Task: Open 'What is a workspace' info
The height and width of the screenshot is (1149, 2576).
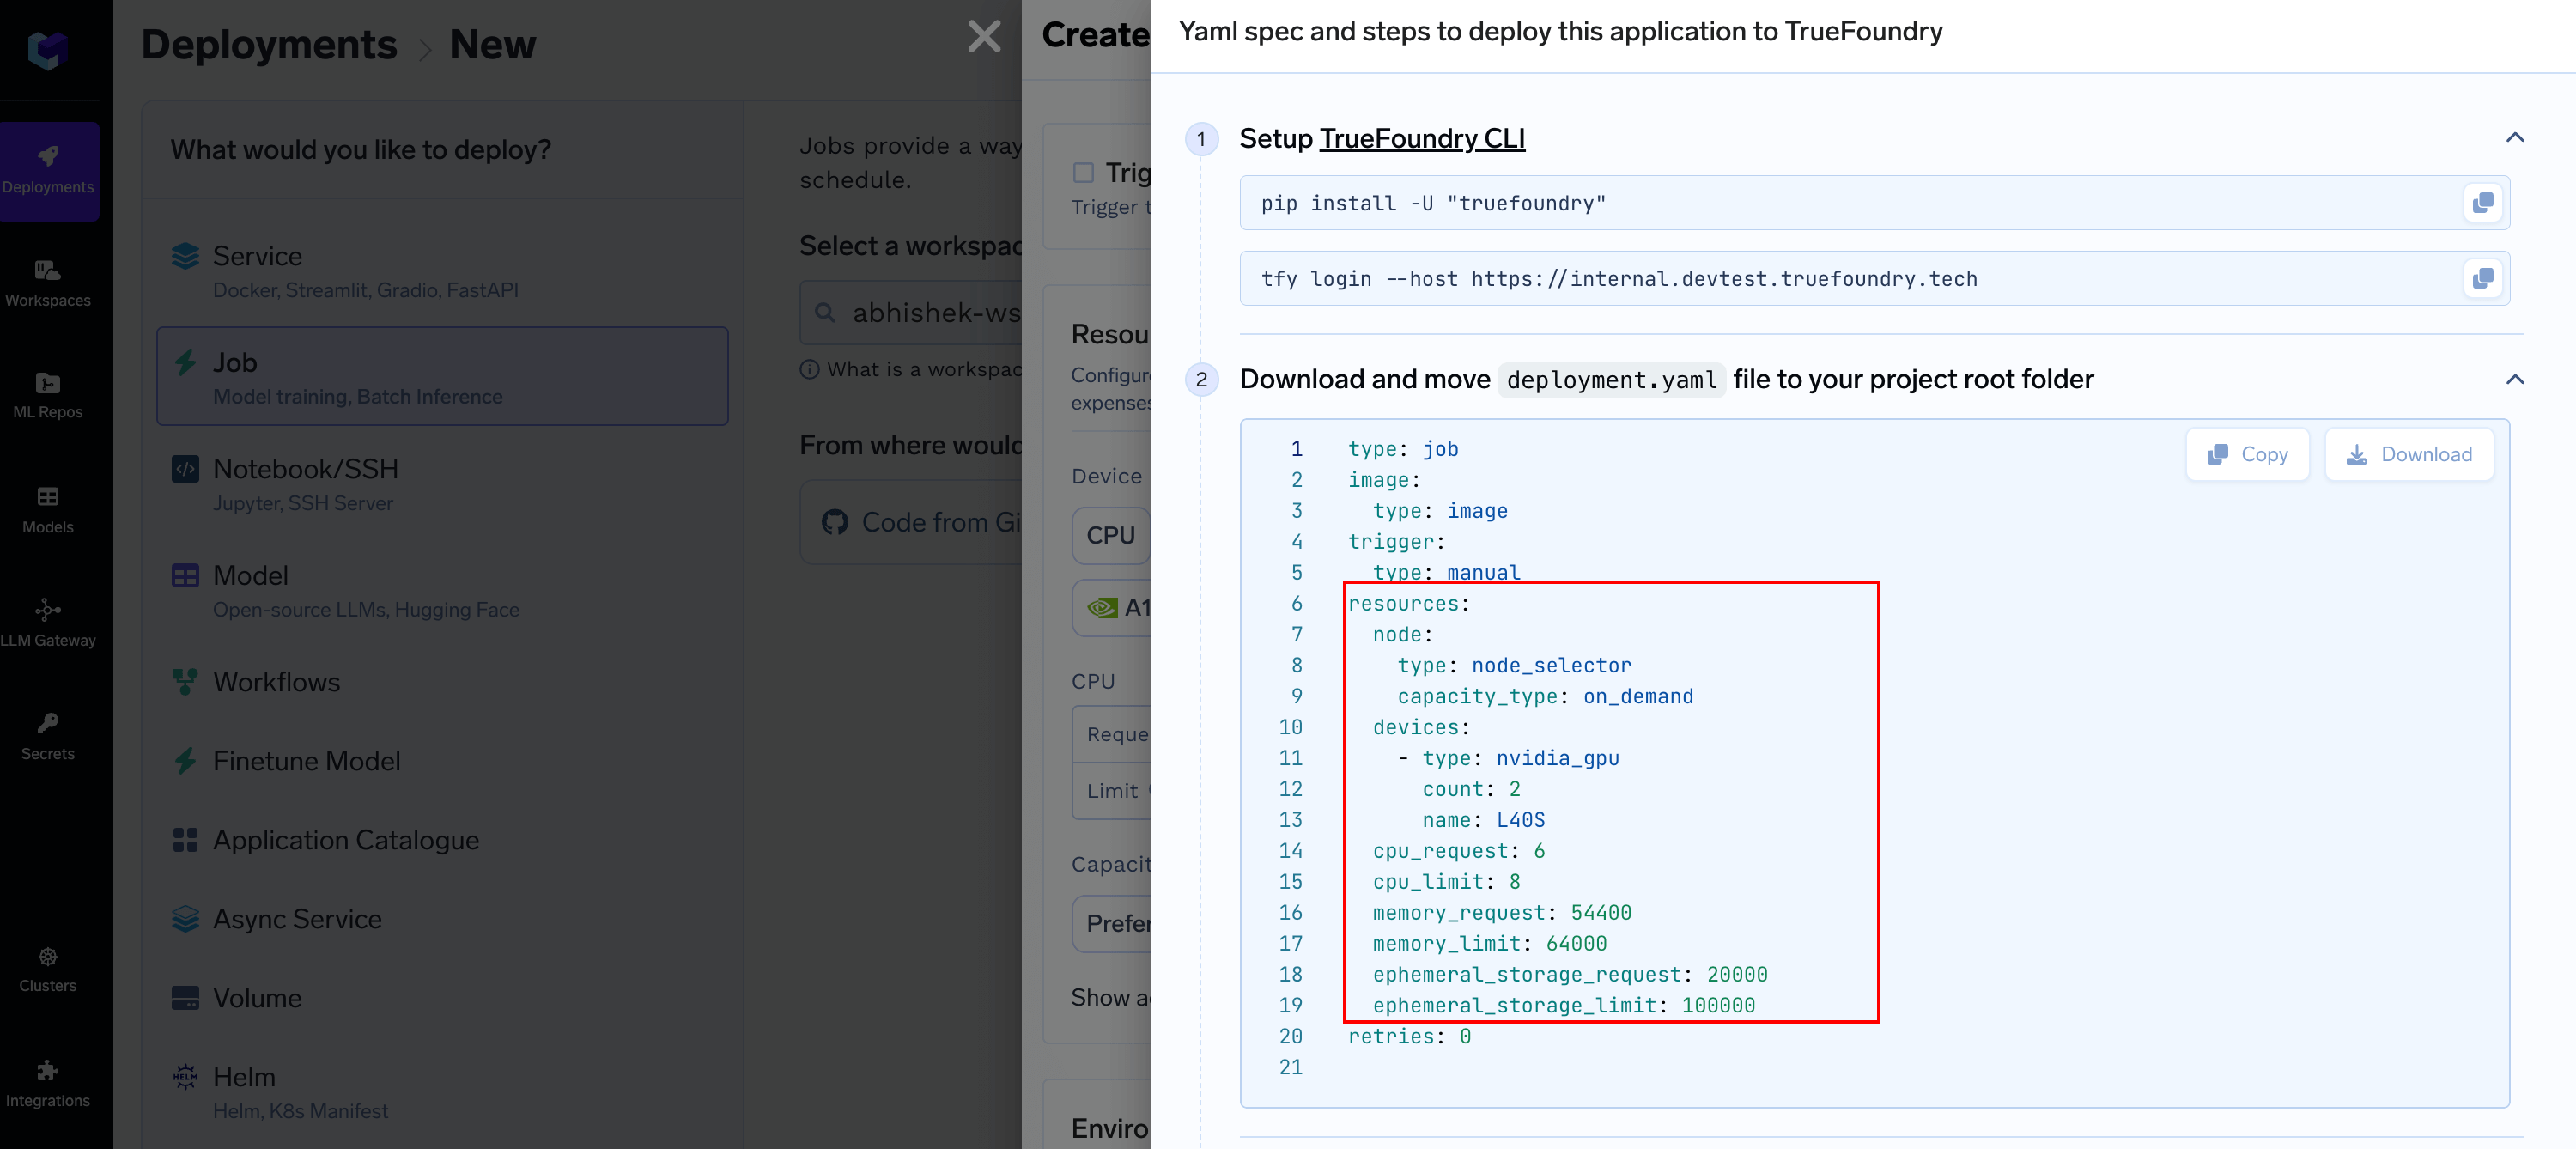Action: pos(911,369)
